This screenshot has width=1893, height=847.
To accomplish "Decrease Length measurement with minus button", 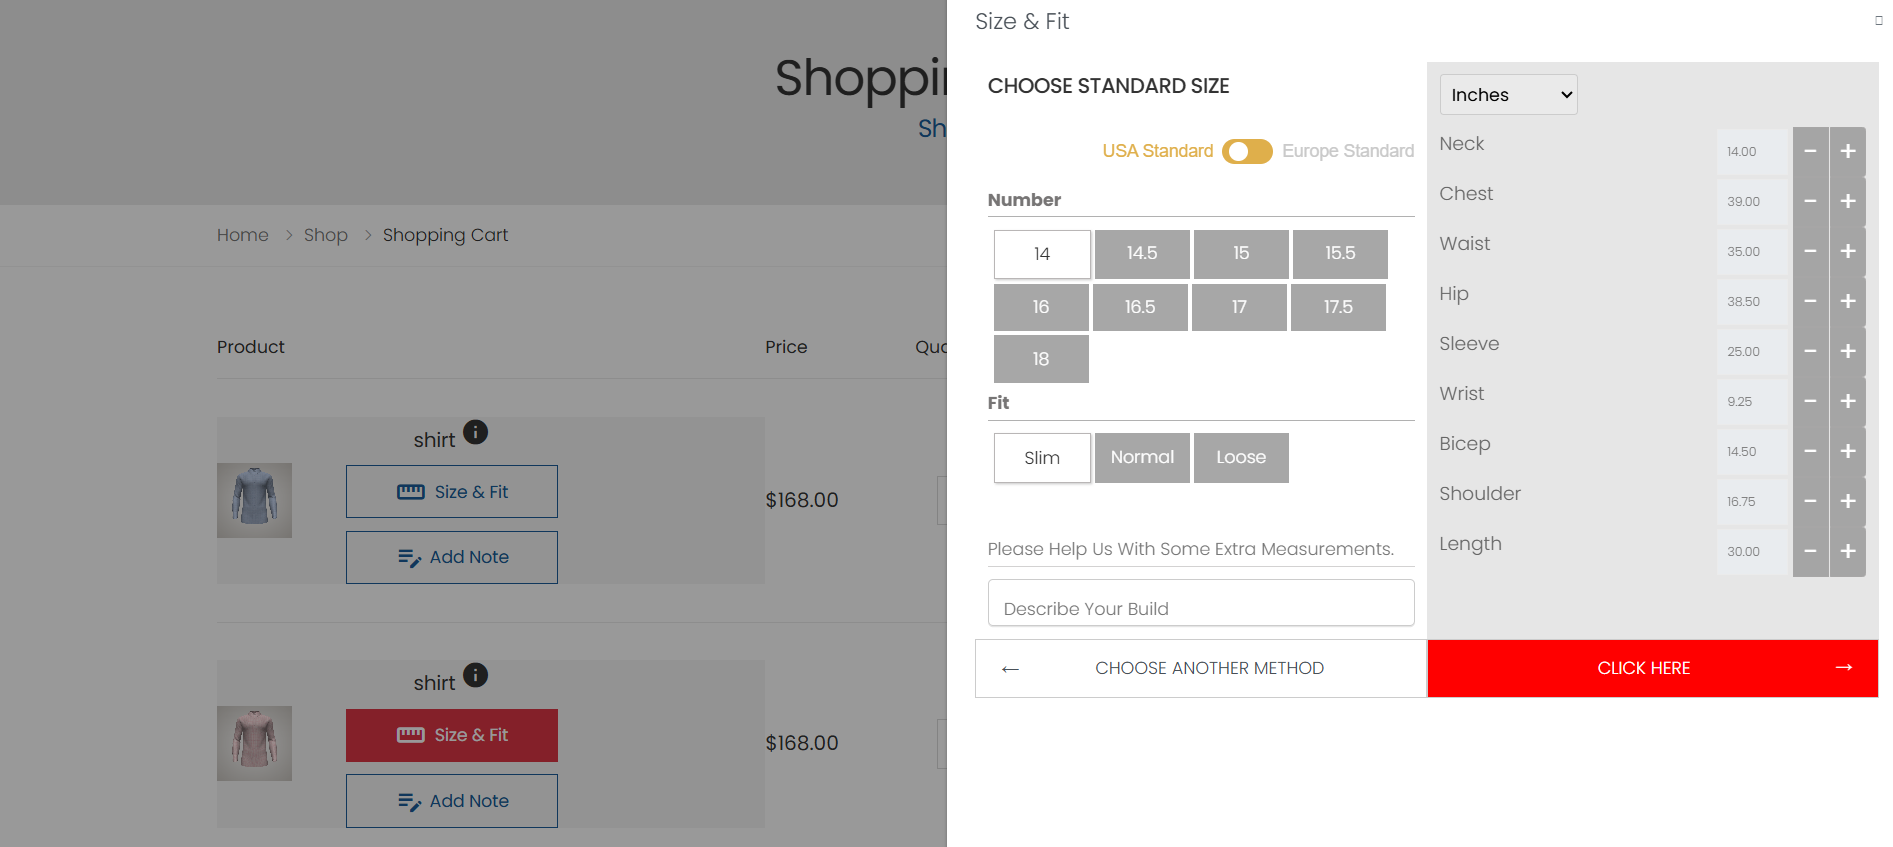I will point(1810,551).
